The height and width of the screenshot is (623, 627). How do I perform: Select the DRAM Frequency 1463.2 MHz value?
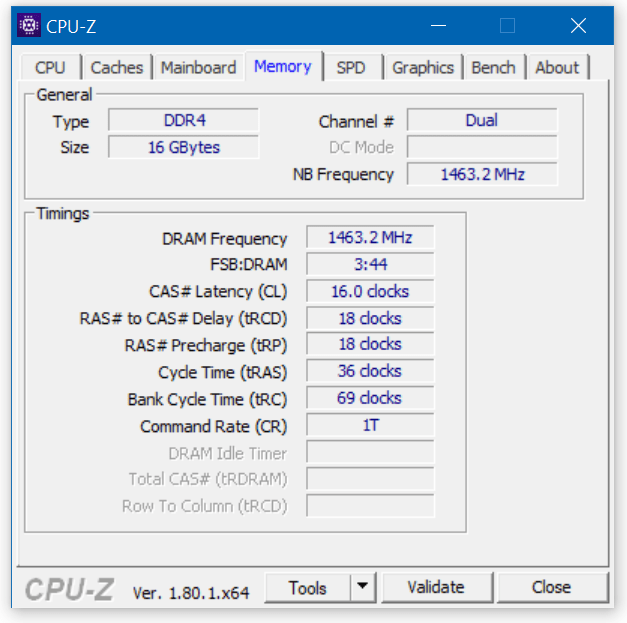[370, 238]
